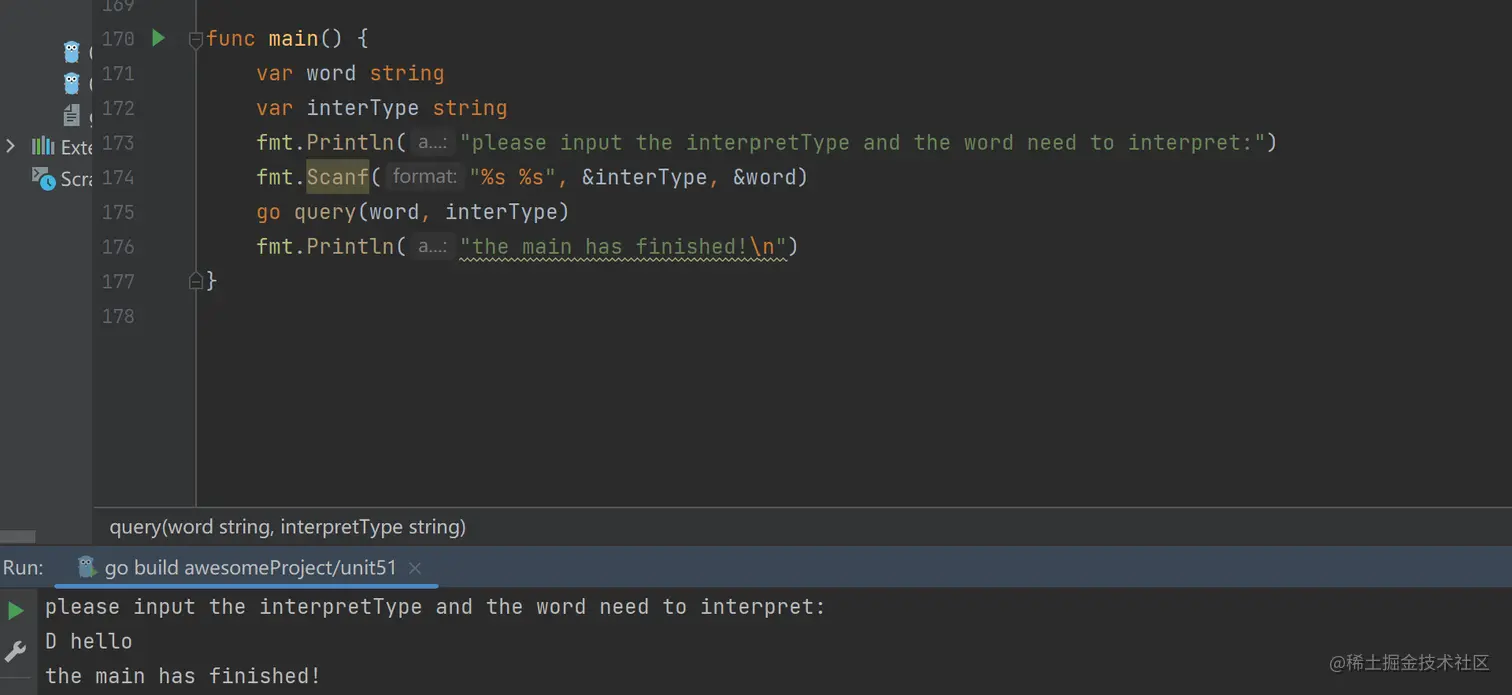
Task: Place cursor on Scanf function call
Action: [x=338, y=177]
